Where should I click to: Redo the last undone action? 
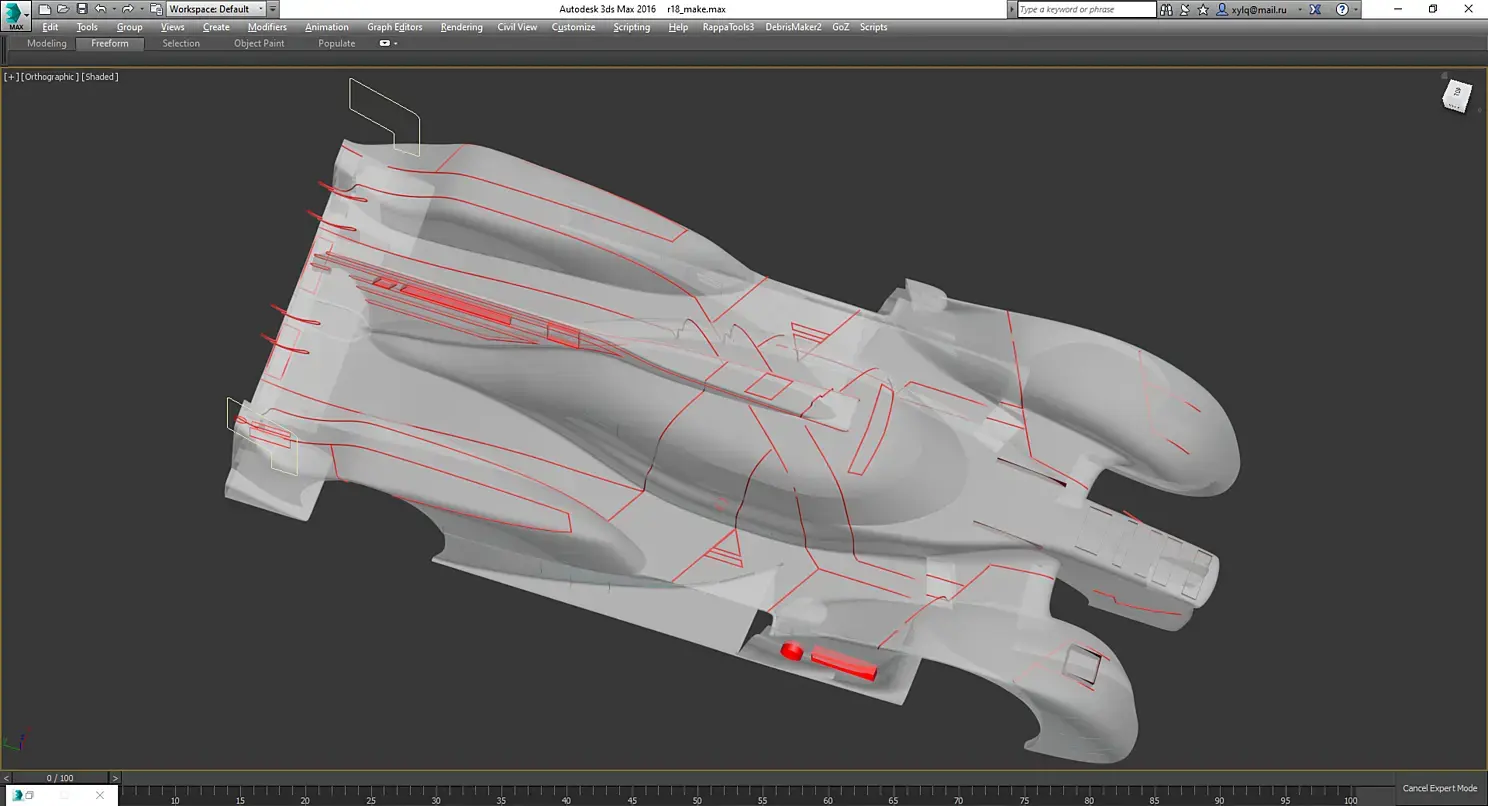click(127, 9)
